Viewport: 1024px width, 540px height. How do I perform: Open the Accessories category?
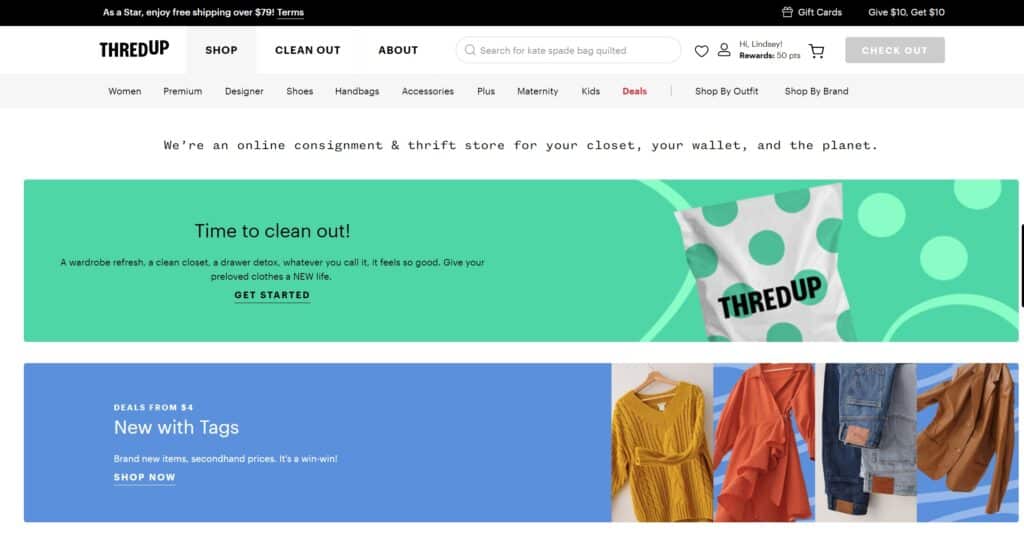[428, 91]
